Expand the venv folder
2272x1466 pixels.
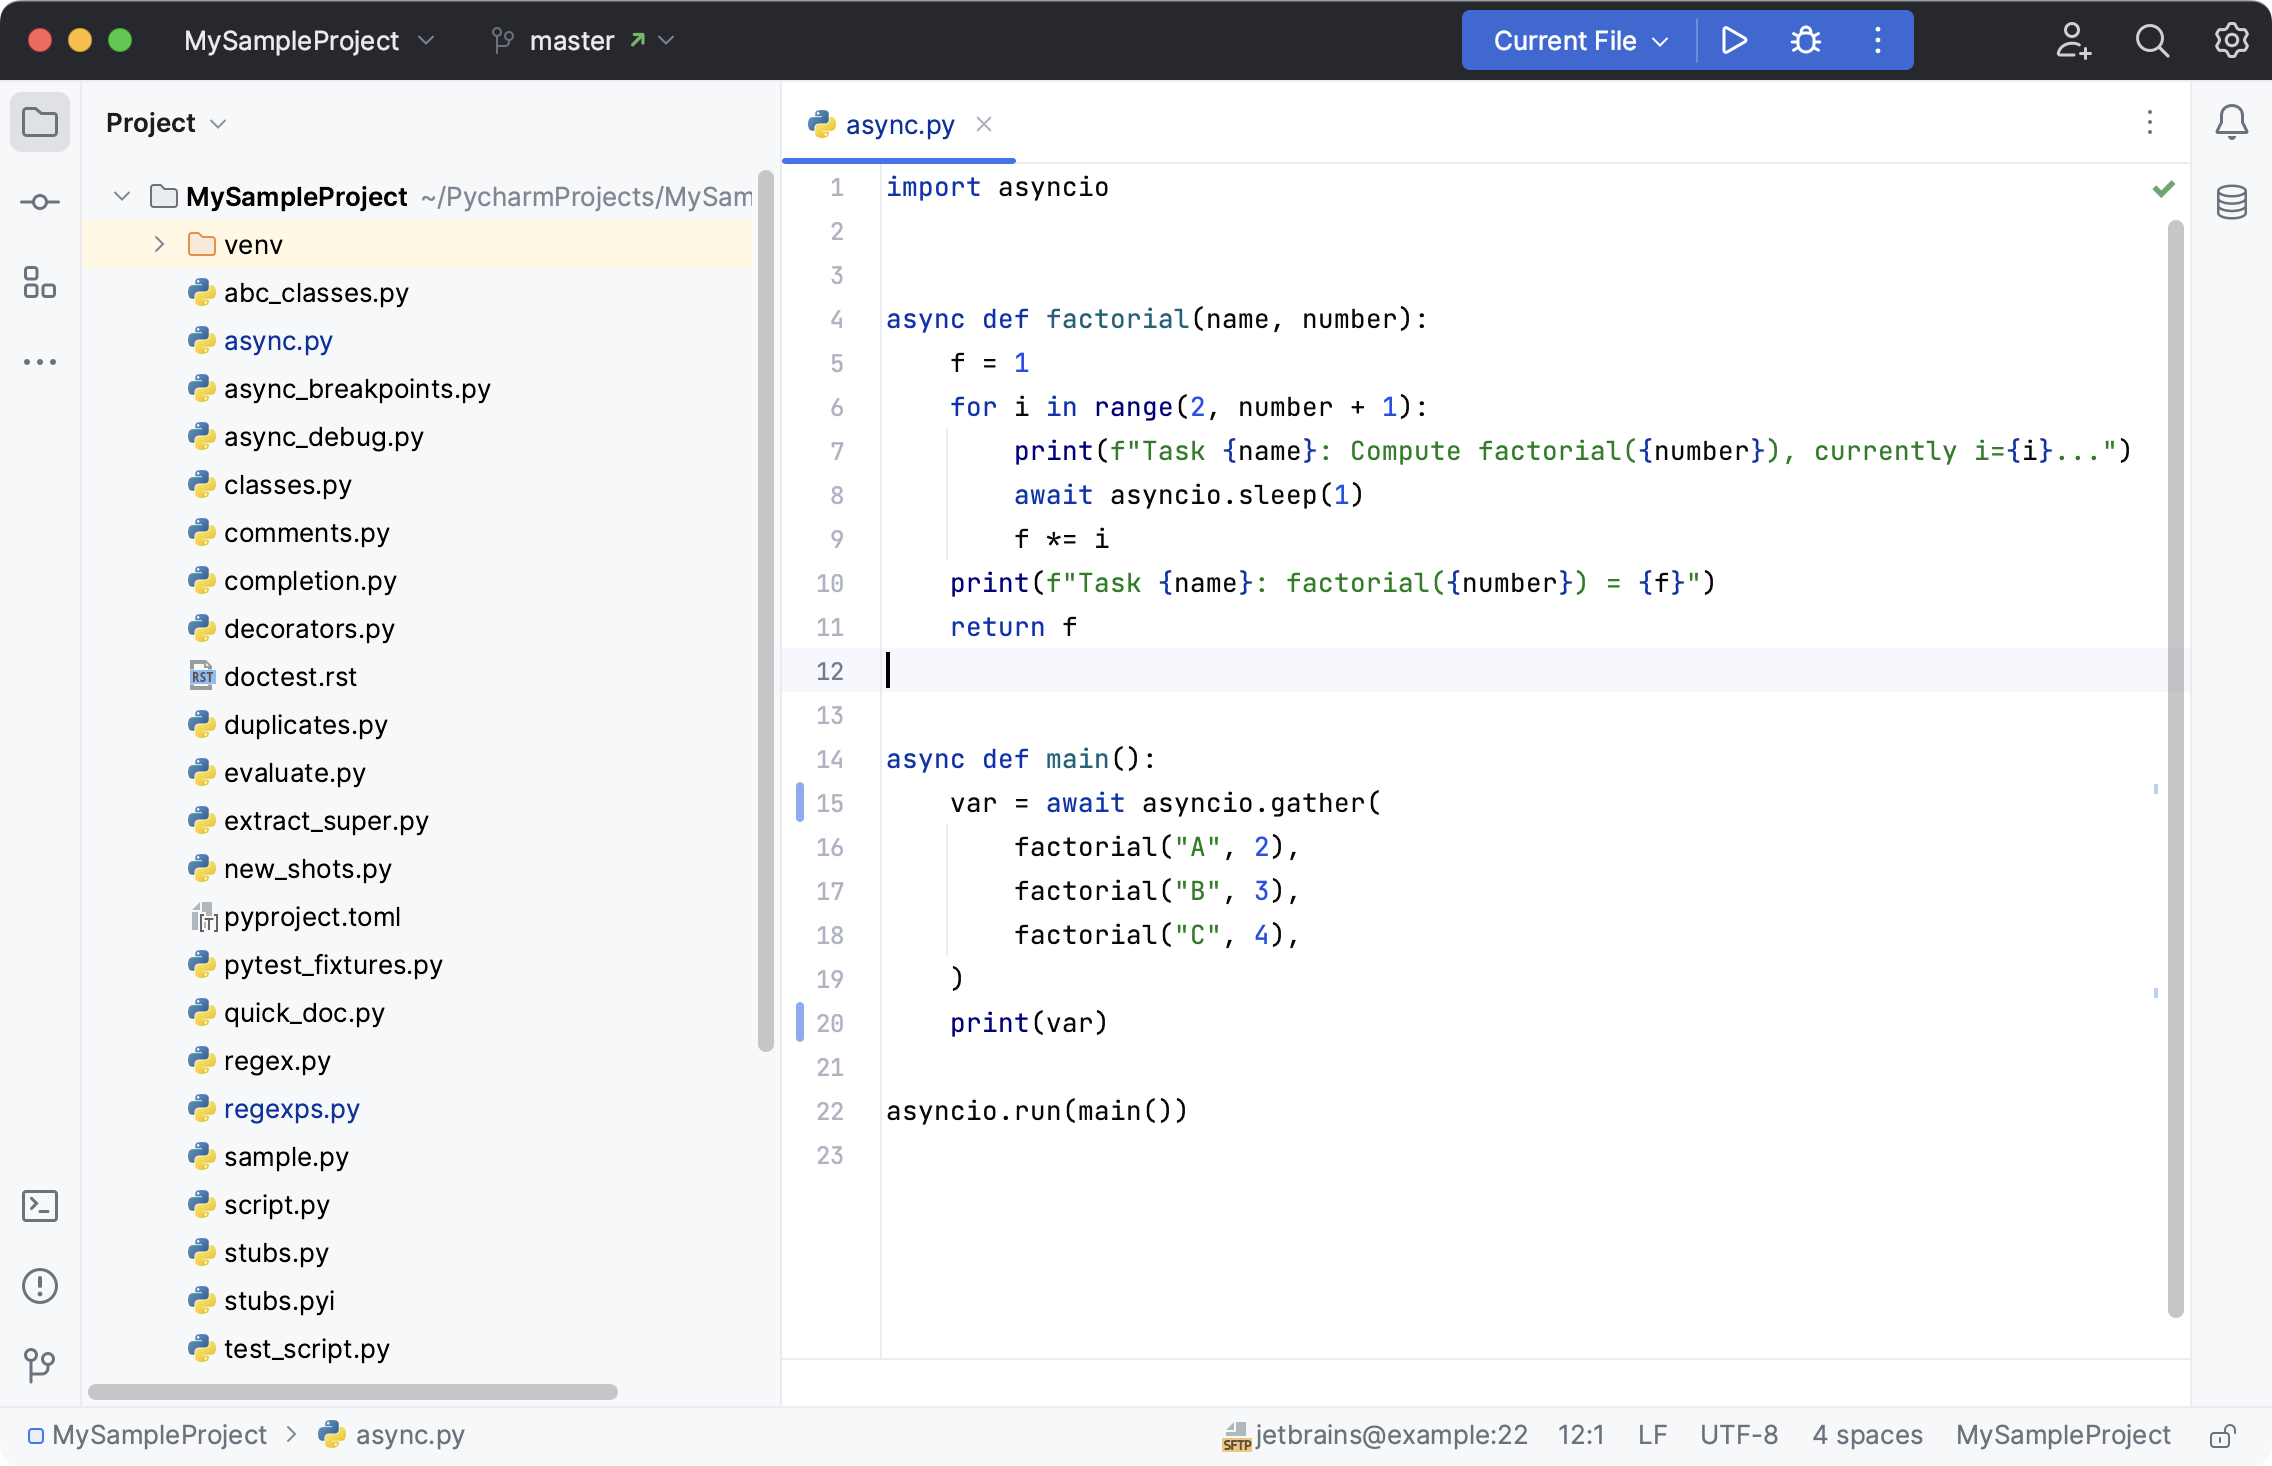(159, 245)
